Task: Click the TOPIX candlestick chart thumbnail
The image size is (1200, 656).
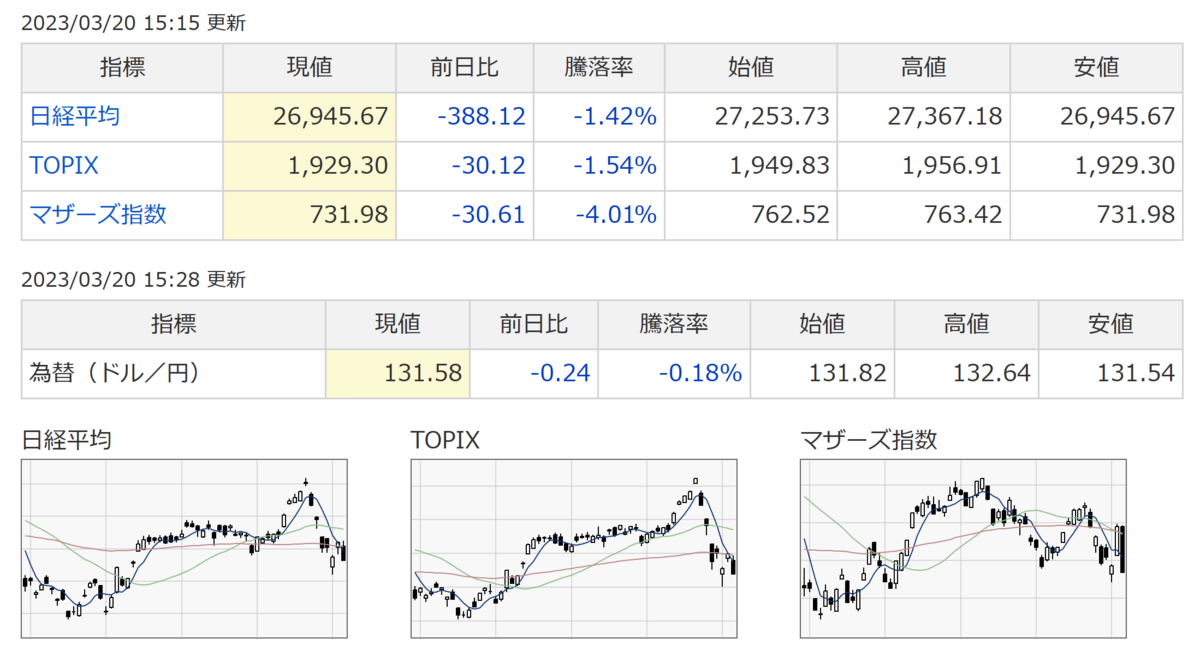Action: [574, 547]
